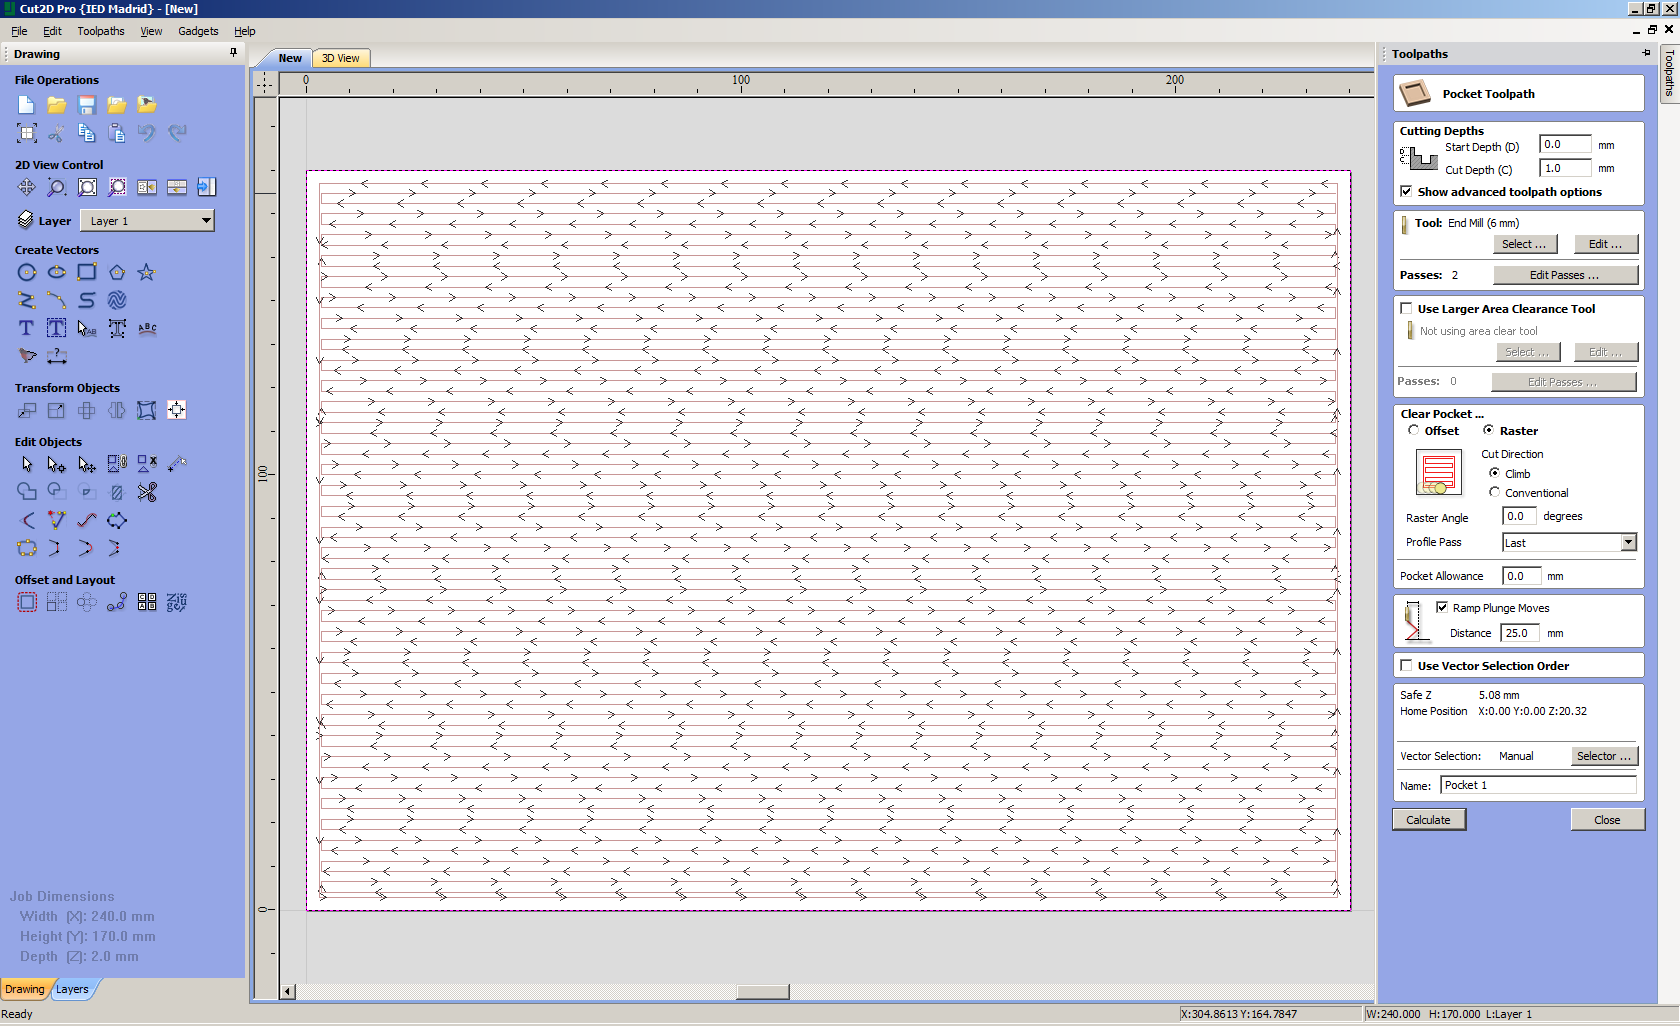Click the Pocket 1 name field
The image size is (1680, 1026).
[1538, 785]
